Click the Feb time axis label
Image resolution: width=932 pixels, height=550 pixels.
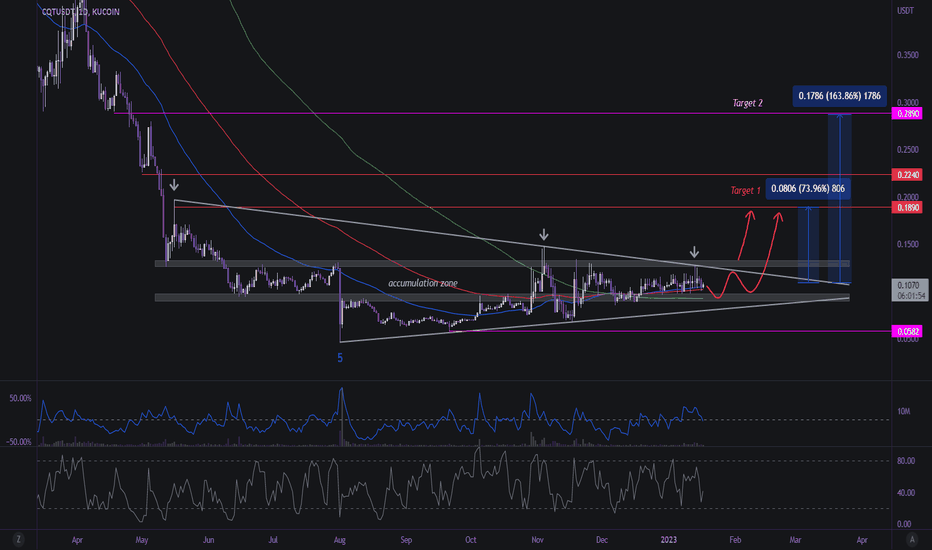pyautogui.click(x=735, y=540)
